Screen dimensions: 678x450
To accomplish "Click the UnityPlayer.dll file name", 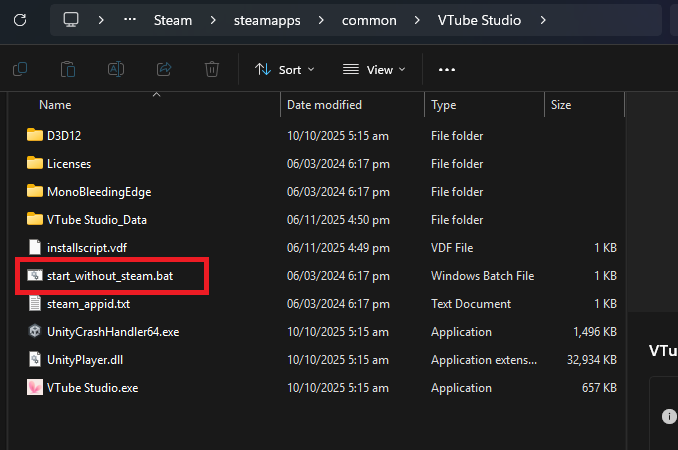I will (x=85, y=360).
